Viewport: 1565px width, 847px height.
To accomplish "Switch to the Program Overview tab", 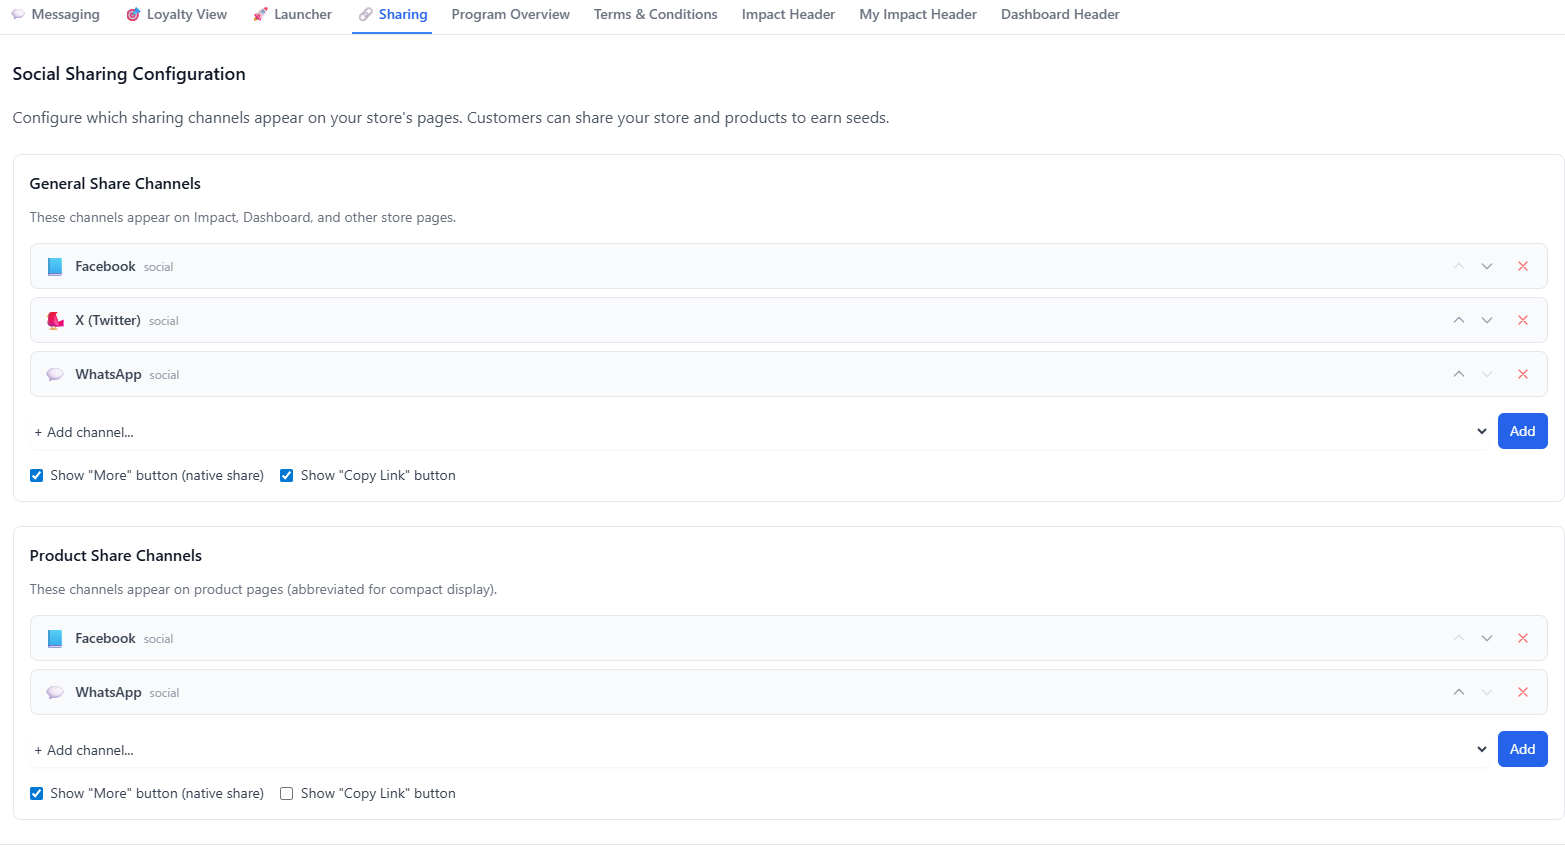I will pyautogui.click(x=510, y=15).
